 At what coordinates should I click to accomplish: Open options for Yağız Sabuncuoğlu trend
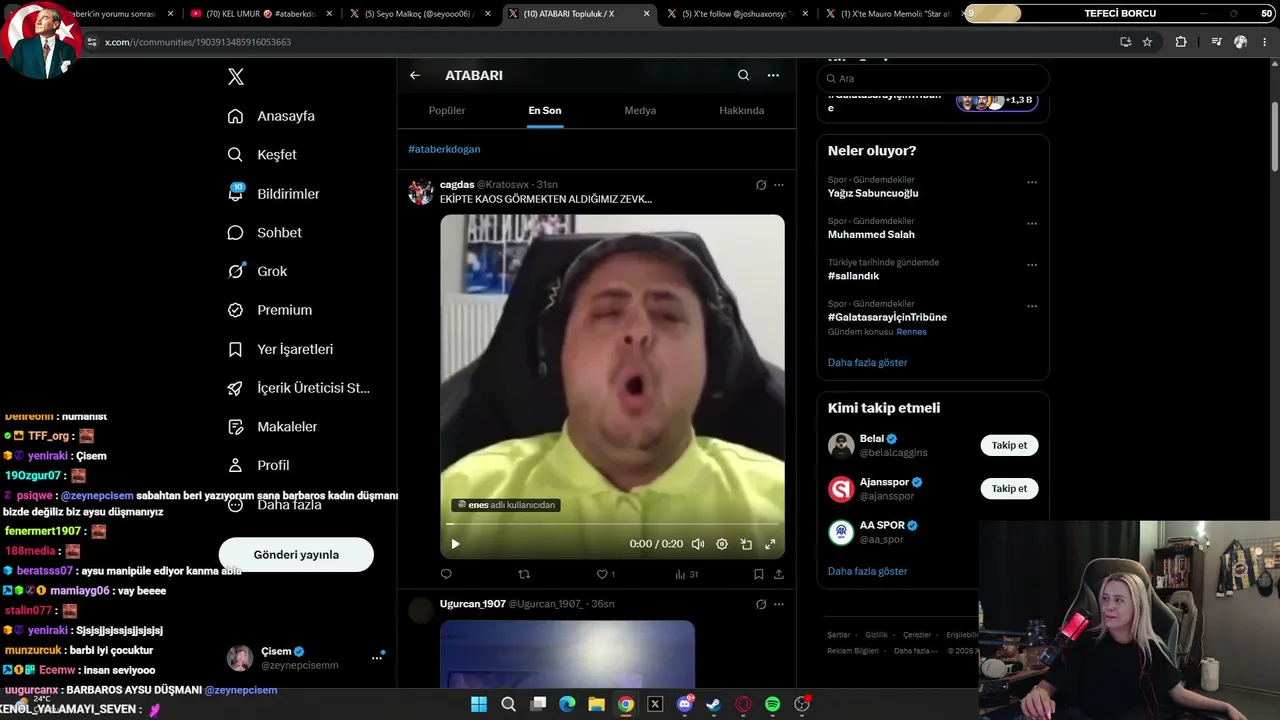point(1032,182)
